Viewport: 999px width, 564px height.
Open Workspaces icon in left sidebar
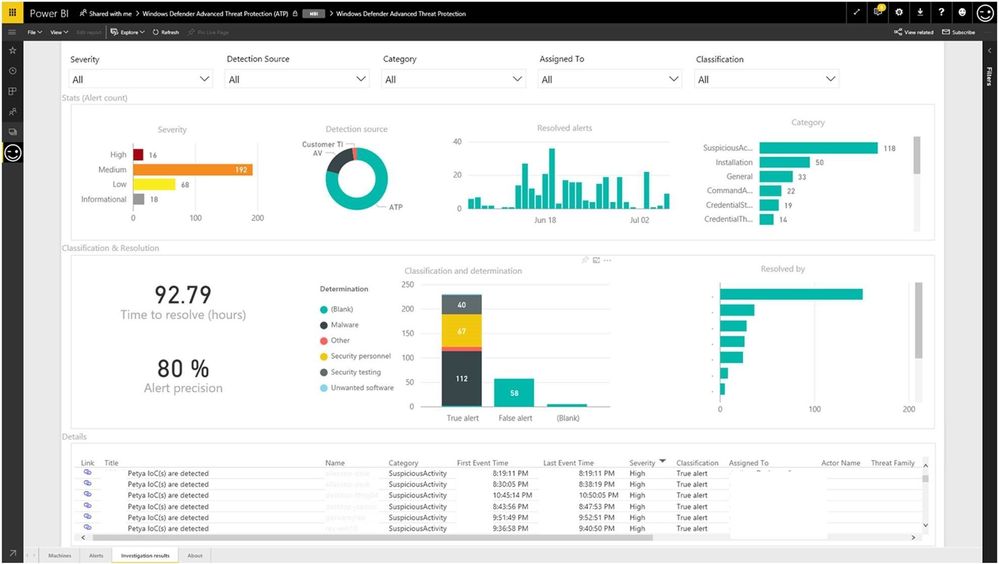coord(12,132)
